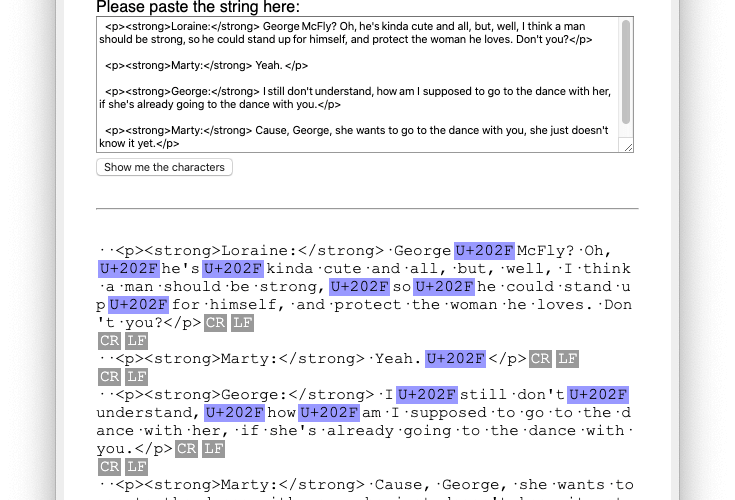Click the word McFly? in the output

(x=545, y=251)
